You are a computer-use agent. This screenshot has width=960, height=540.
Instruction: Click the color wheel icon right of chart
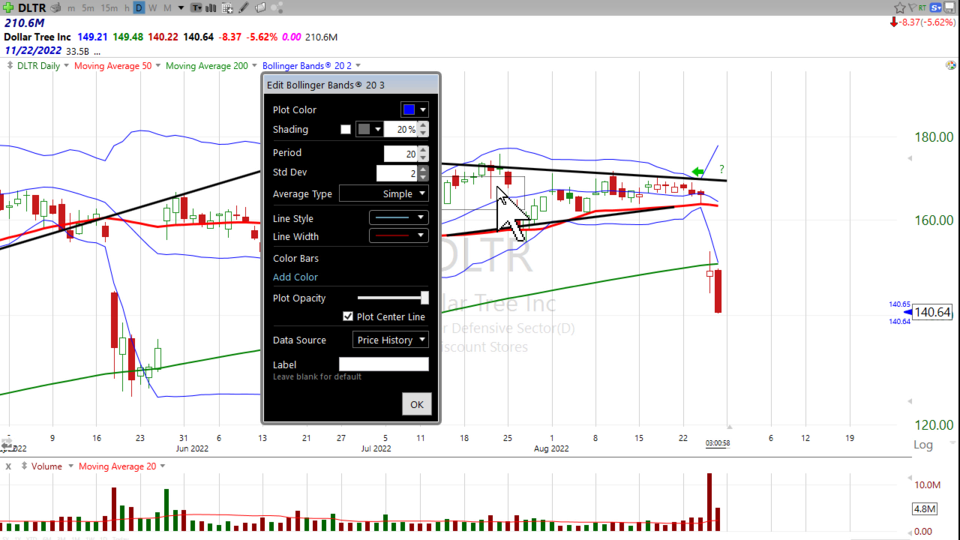pos(950,65)
